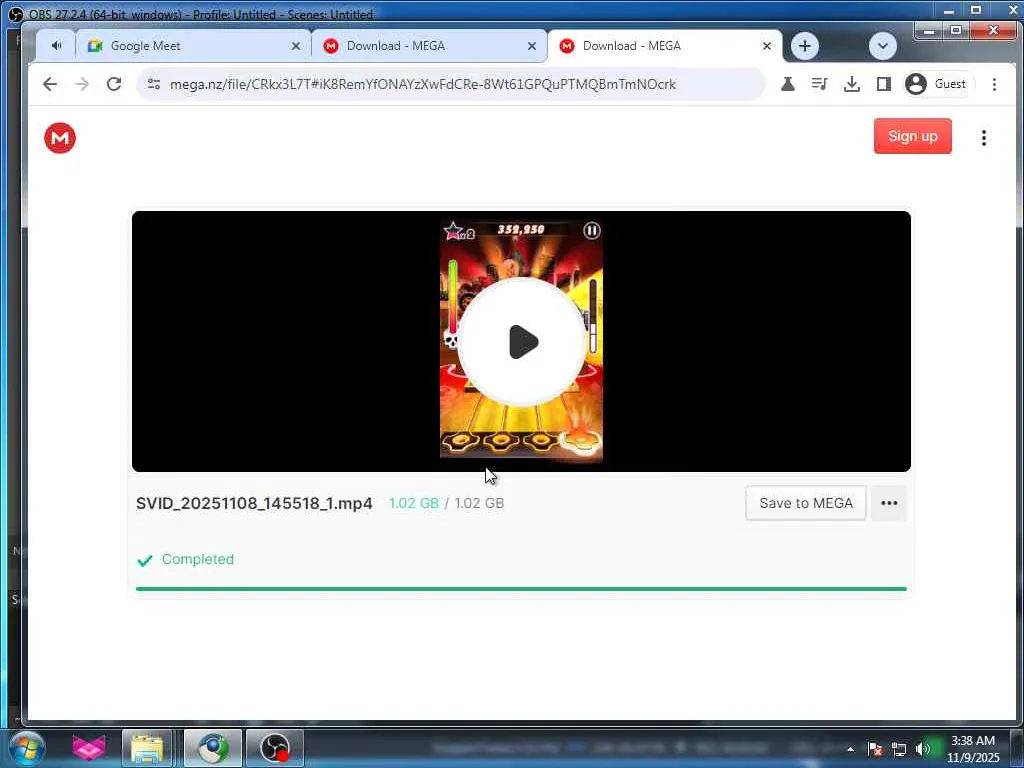
Task: Click the audio-playing speaker tab icon
Action: point(57,46)
